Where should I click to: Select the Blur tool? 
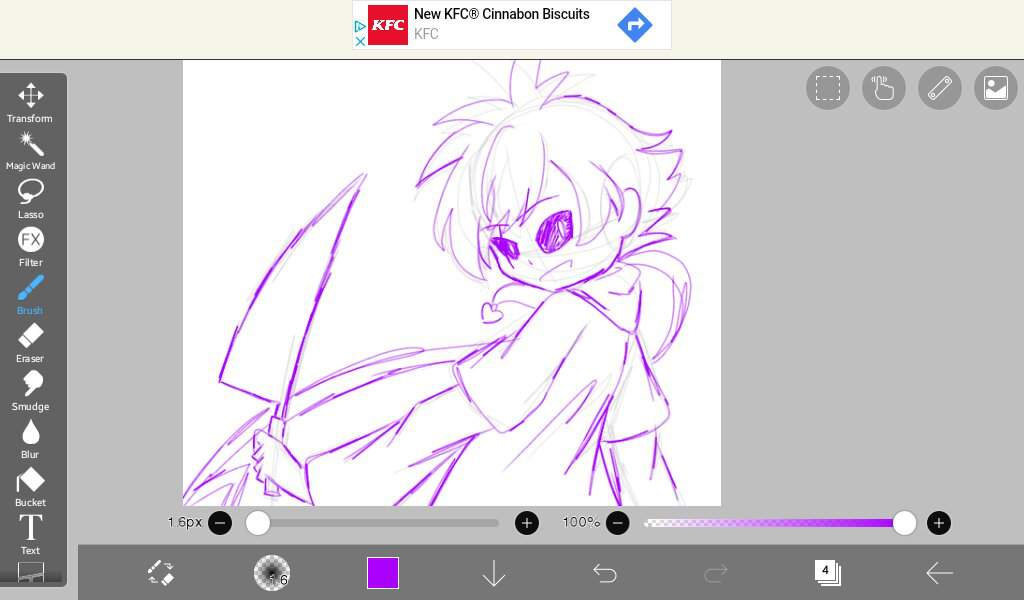(30, 439)
